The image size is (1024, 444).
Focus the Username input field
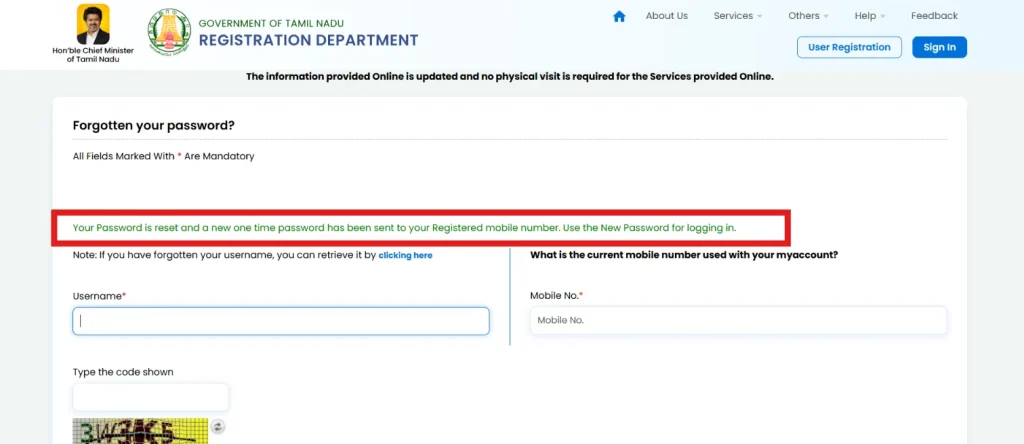[281, 321]
